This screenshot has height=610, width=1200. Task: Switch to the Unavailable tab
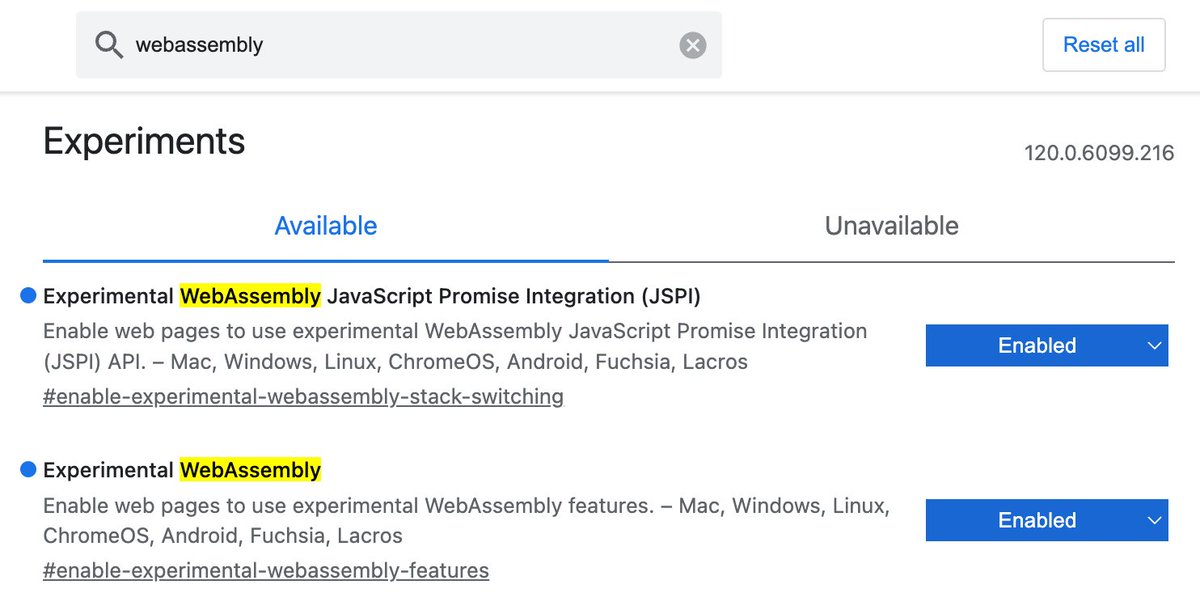point(891,226)
